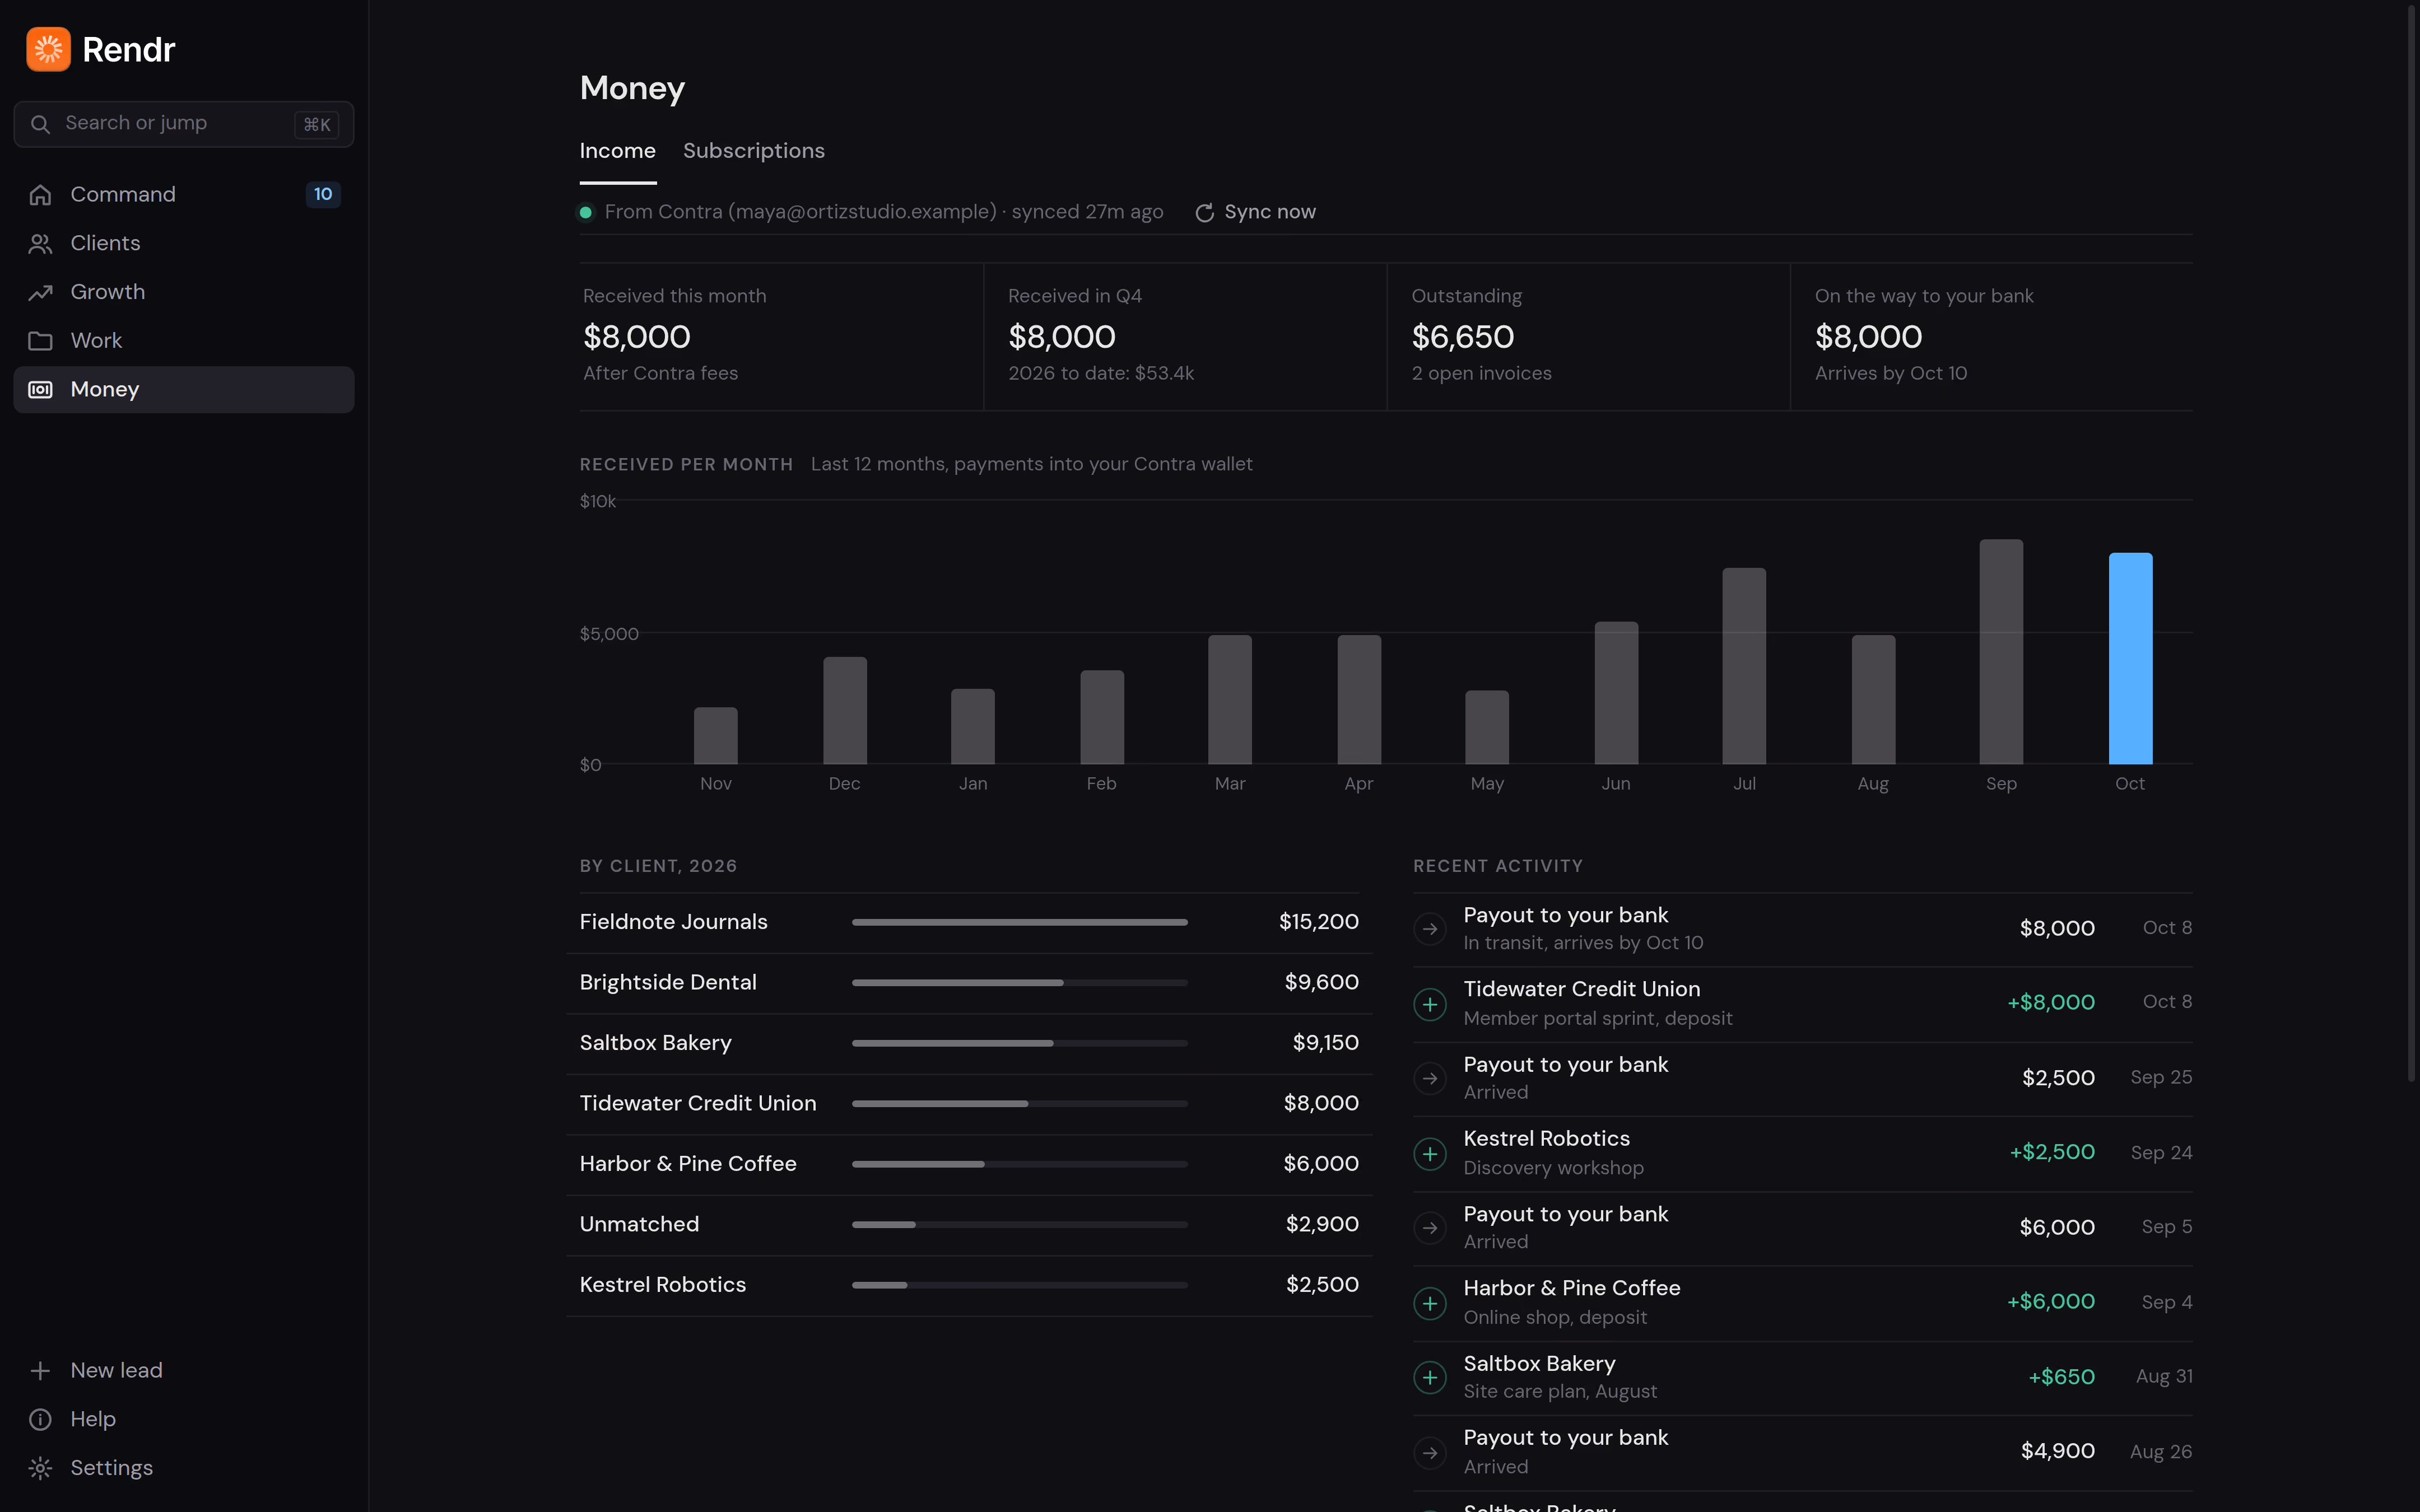Click the Clients people icon
Viewport: 2420px width, 1512px height.
coord(40,244)
